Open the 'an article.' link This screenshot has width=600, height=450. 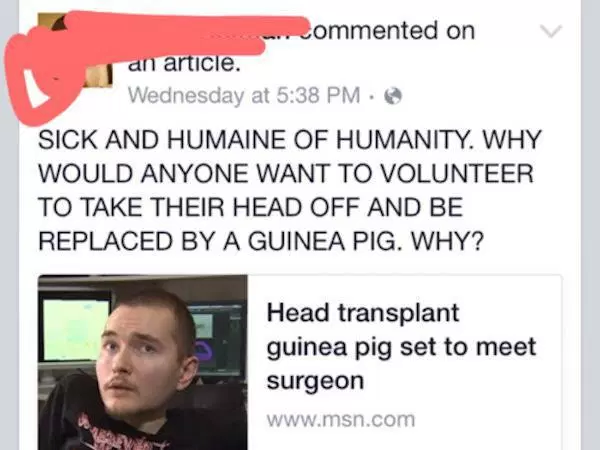point(184,64)
